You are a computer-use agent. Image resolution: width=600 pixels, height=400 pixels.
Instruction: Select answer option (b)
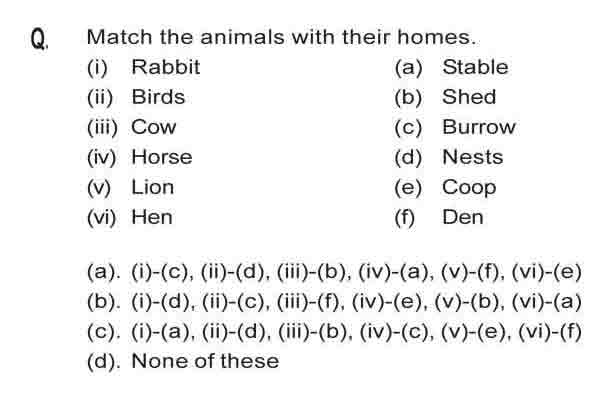pyautogui.click(x=334, y=302)
